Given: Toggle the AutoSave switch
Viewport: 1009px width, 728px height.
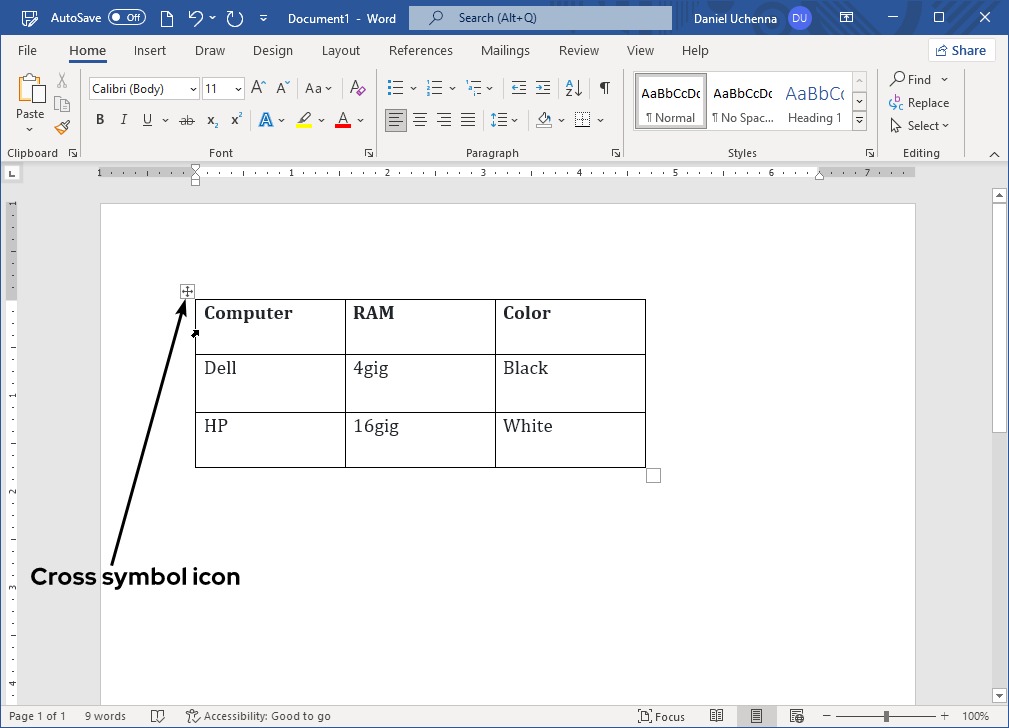Looking at the screenshot, I should point(126,18).
